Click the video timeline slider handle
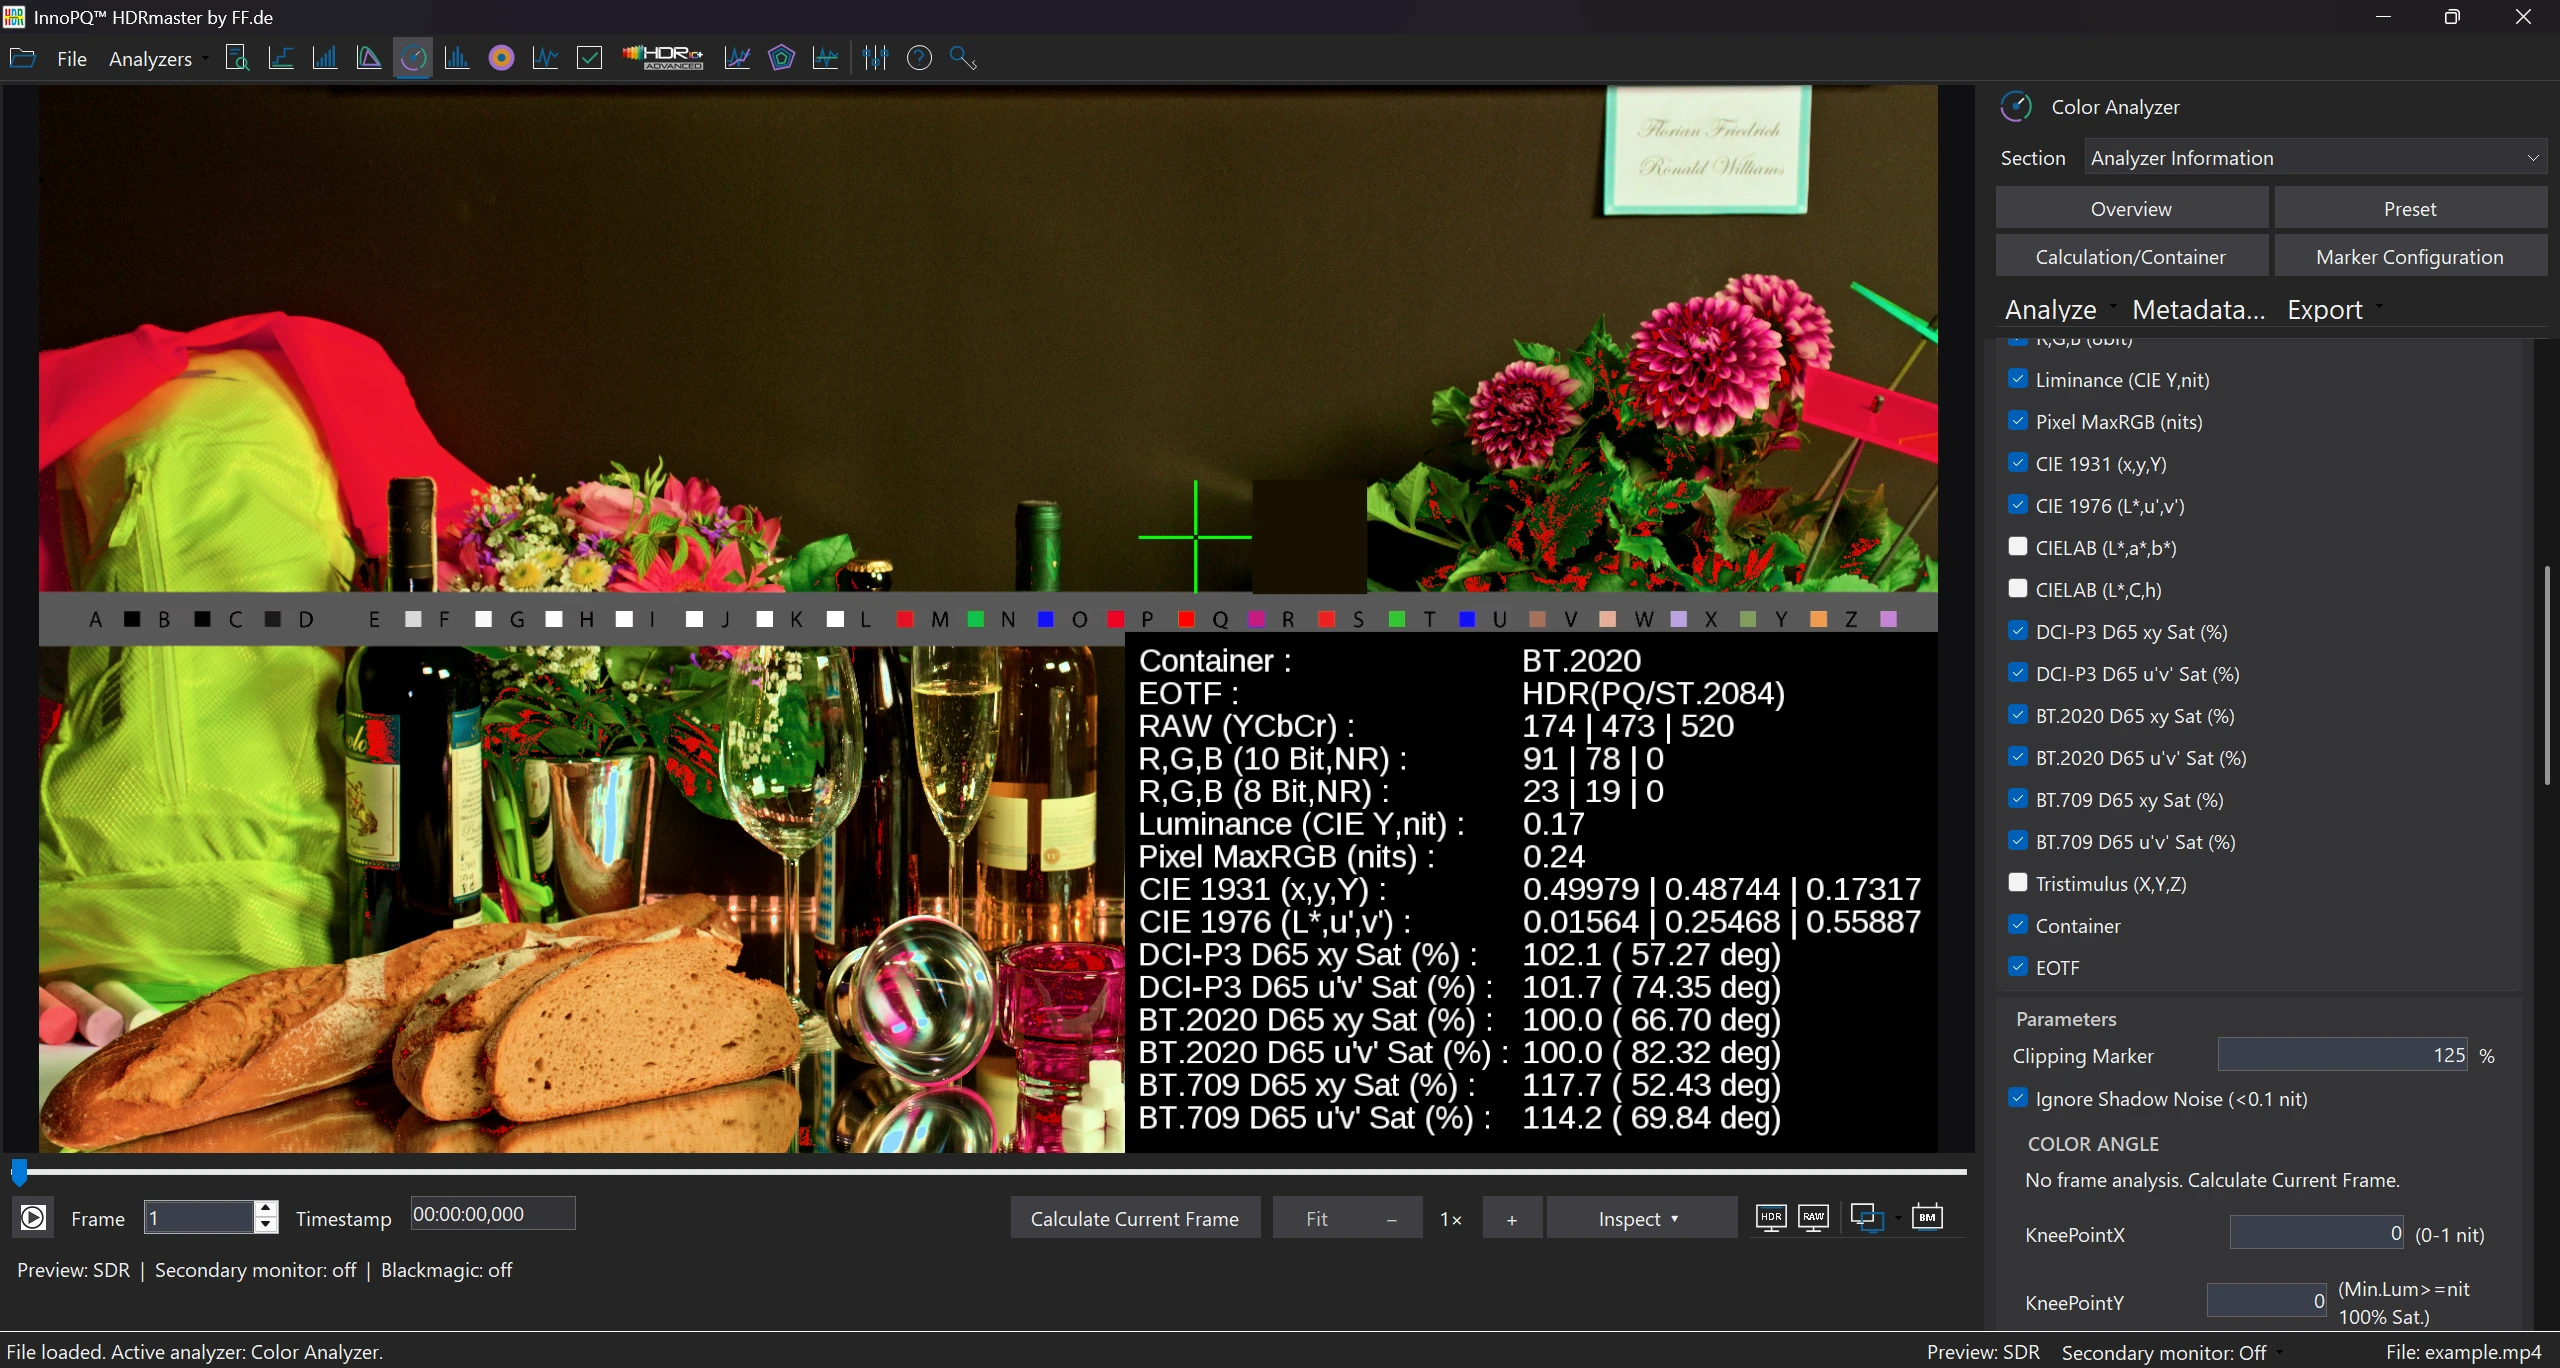2560x1368 pixels. coord(19,1171)
